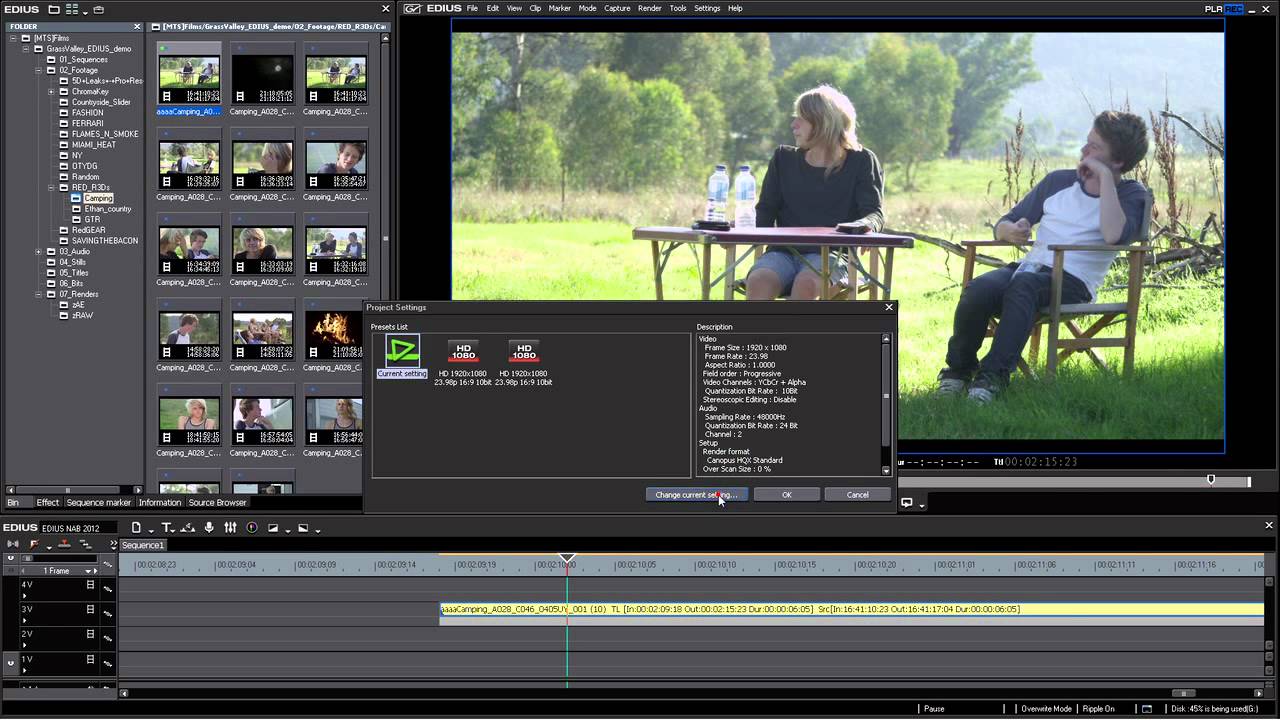This screenshot has height=720, width=1280.
Task: Toggle video mute box on track 1V
Action: (90, 659)
